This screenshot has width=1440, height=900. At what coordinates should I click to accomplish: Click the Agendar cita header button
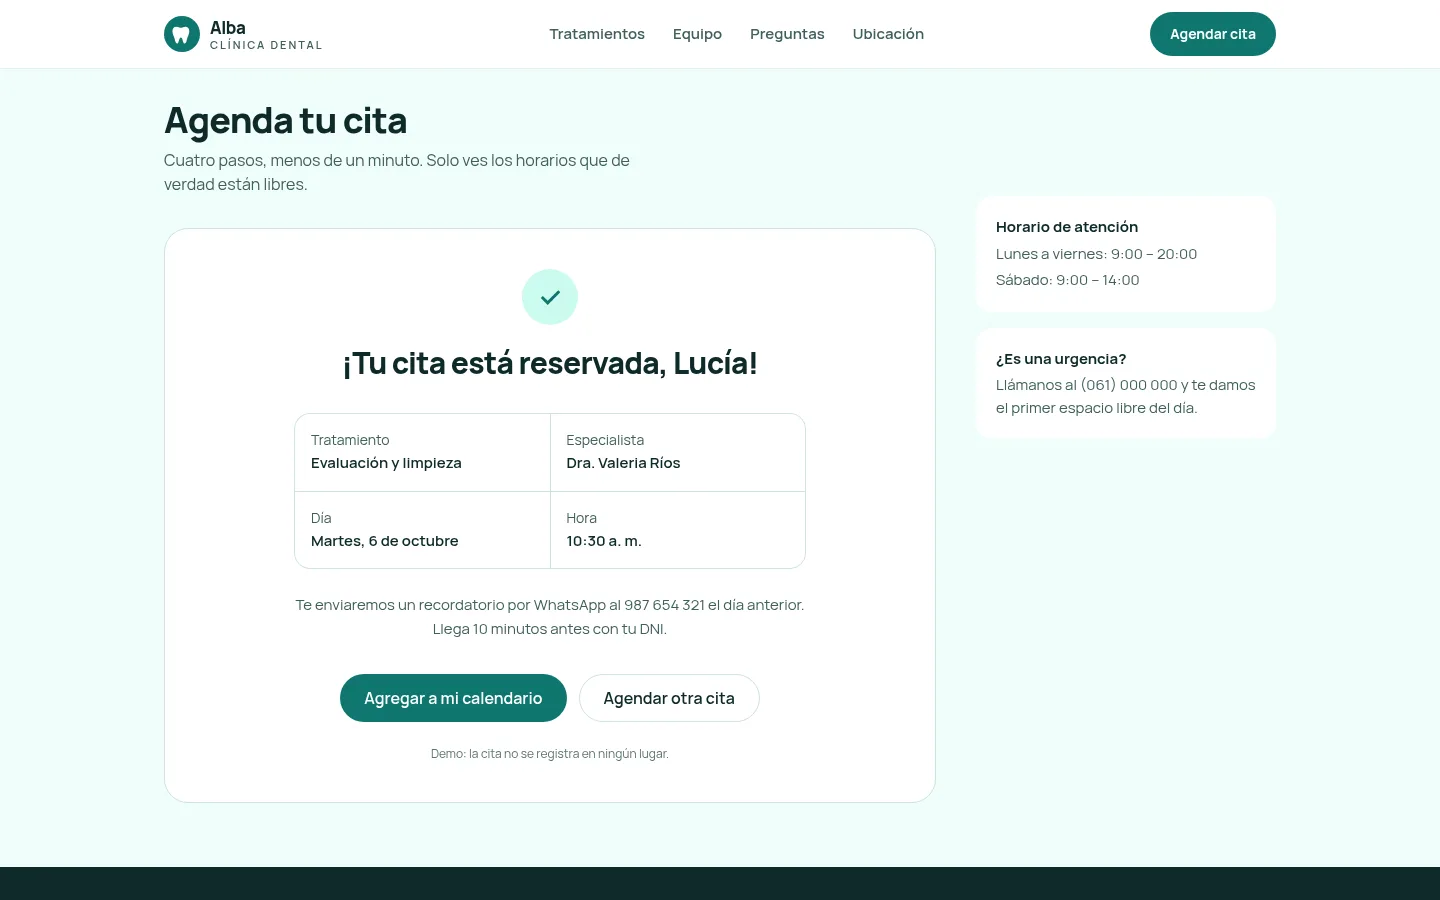pos(1213,34)
